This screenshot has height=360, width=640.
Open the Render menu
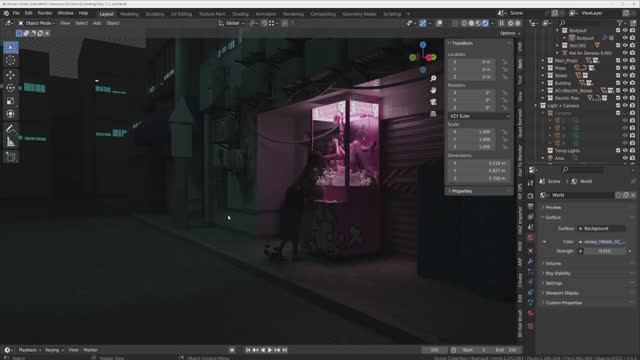tap(44, 13)
